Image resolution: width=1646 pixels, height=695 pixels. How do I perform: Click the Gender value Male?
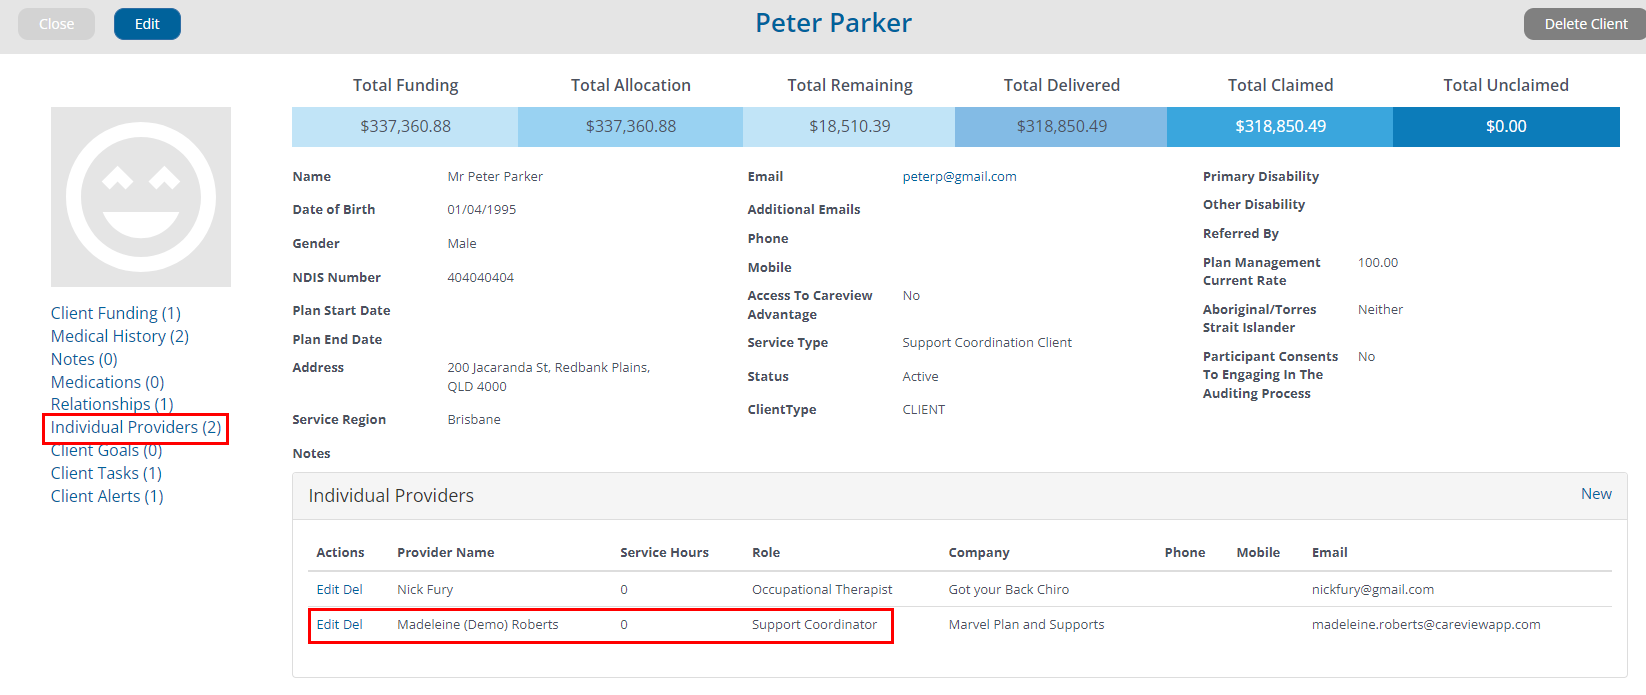[x=462, y=243]
